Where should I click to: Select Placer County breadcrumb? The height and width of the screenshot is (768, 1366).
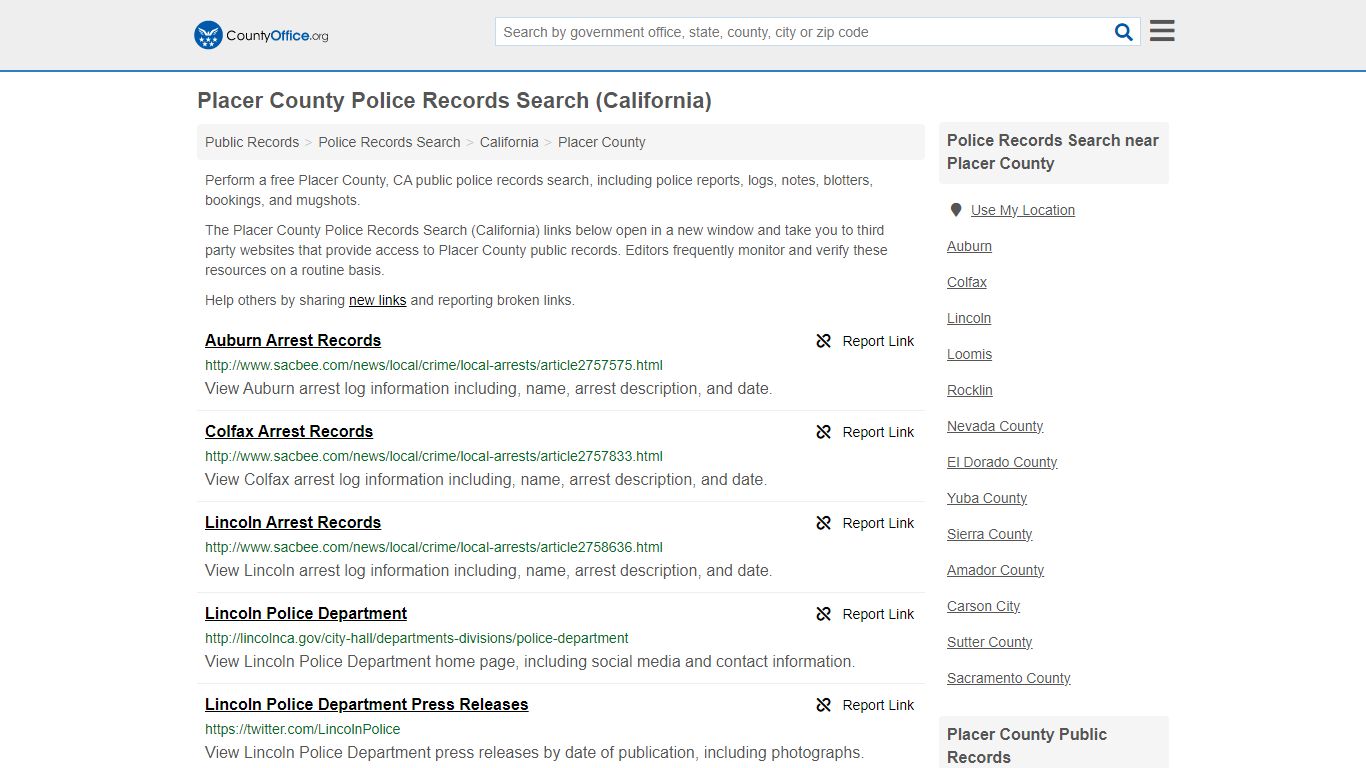point(602,142)
